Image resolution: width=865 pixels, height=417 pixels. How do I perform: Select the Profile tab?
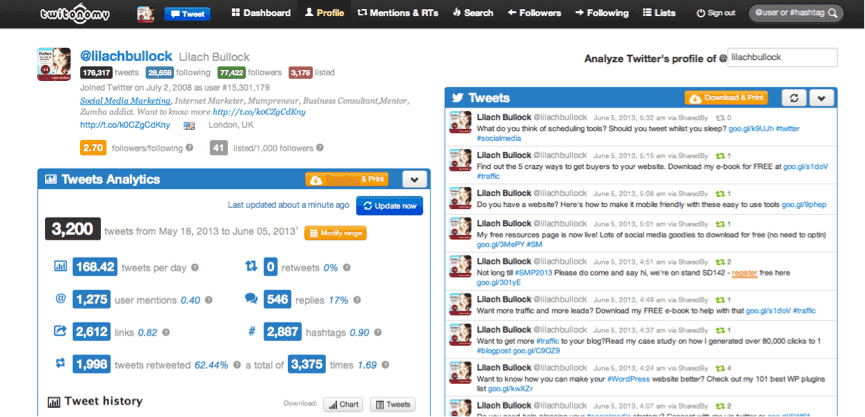(324, 13)
